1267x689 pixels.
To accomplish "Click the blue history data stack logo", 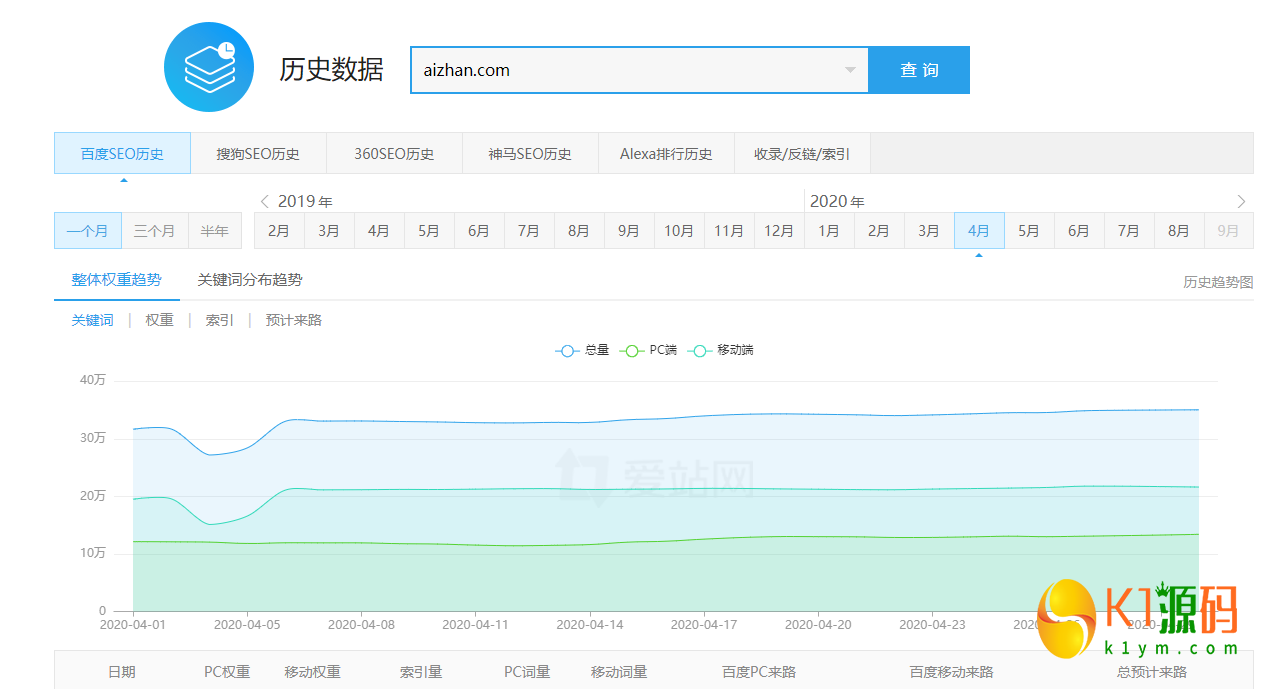I will pyautogui.click(x=208, y=67).
